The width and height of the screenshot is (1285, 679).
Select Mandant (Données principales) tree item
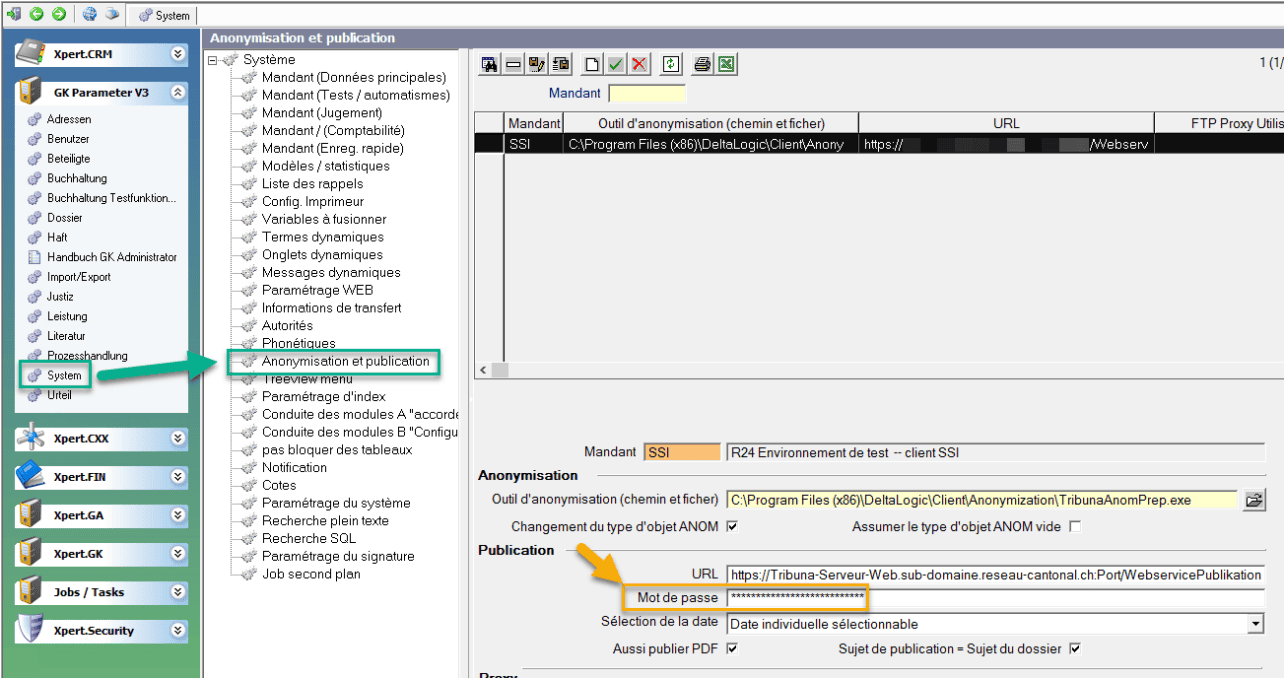(x=353, y=77)
